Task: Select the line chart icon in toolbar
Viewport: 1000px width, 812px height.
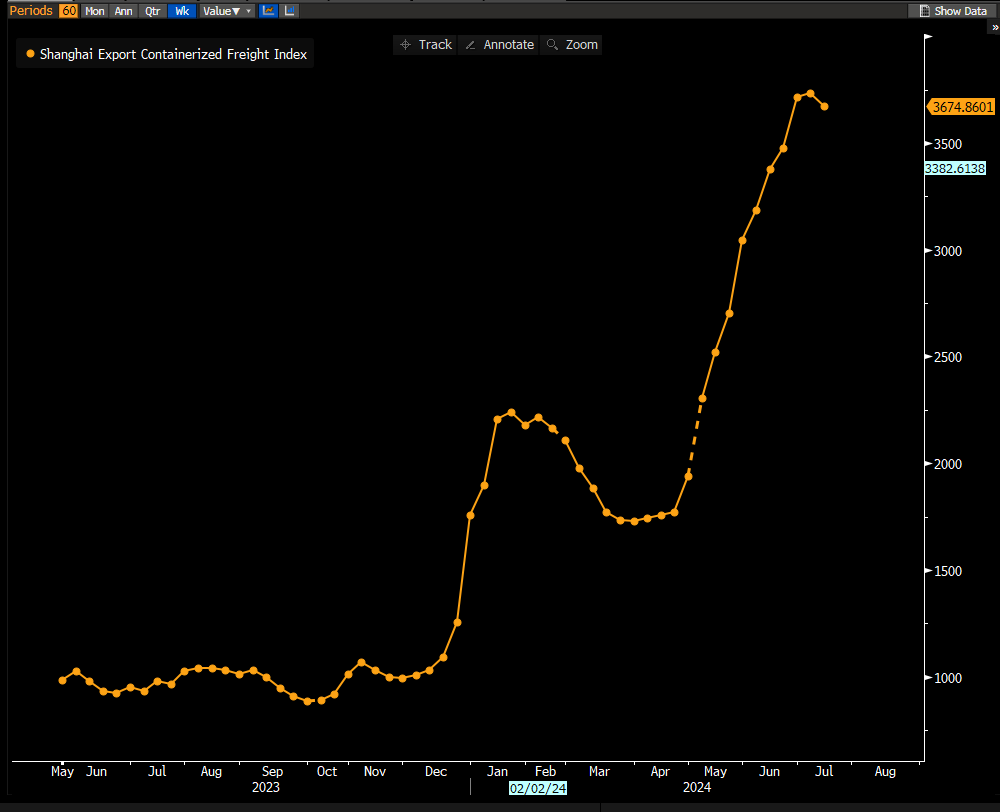Action: pyautogui.click(x=268, y=11)
